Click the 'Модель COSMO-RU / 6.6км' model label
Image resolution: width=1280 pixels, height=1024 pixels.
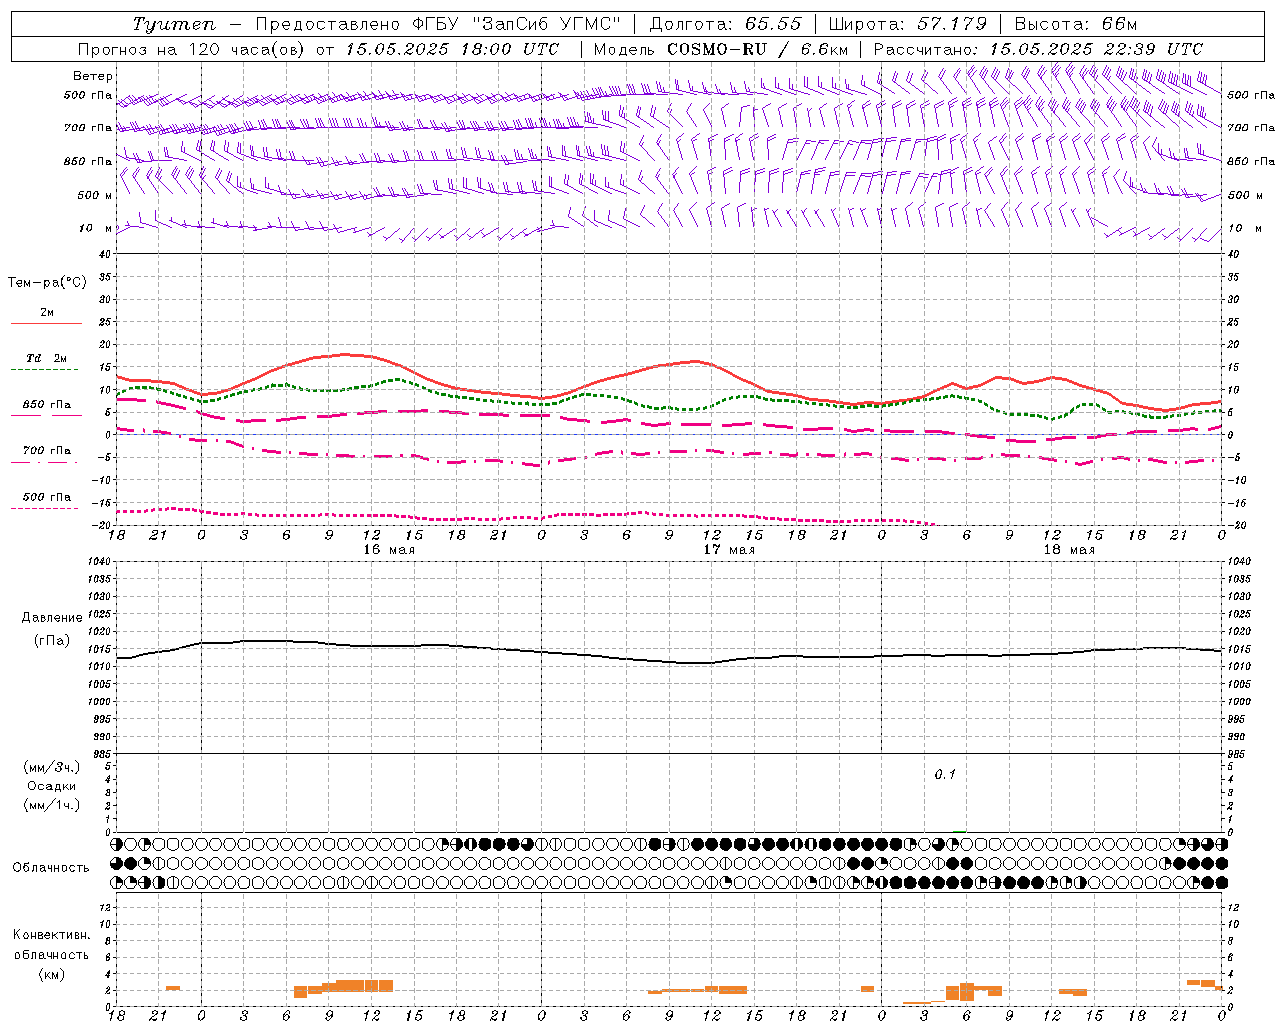tap(720, 49)
